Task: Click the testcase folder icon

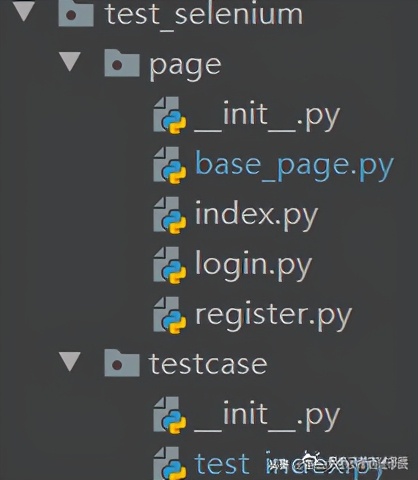Action: (x=122, y=363)
